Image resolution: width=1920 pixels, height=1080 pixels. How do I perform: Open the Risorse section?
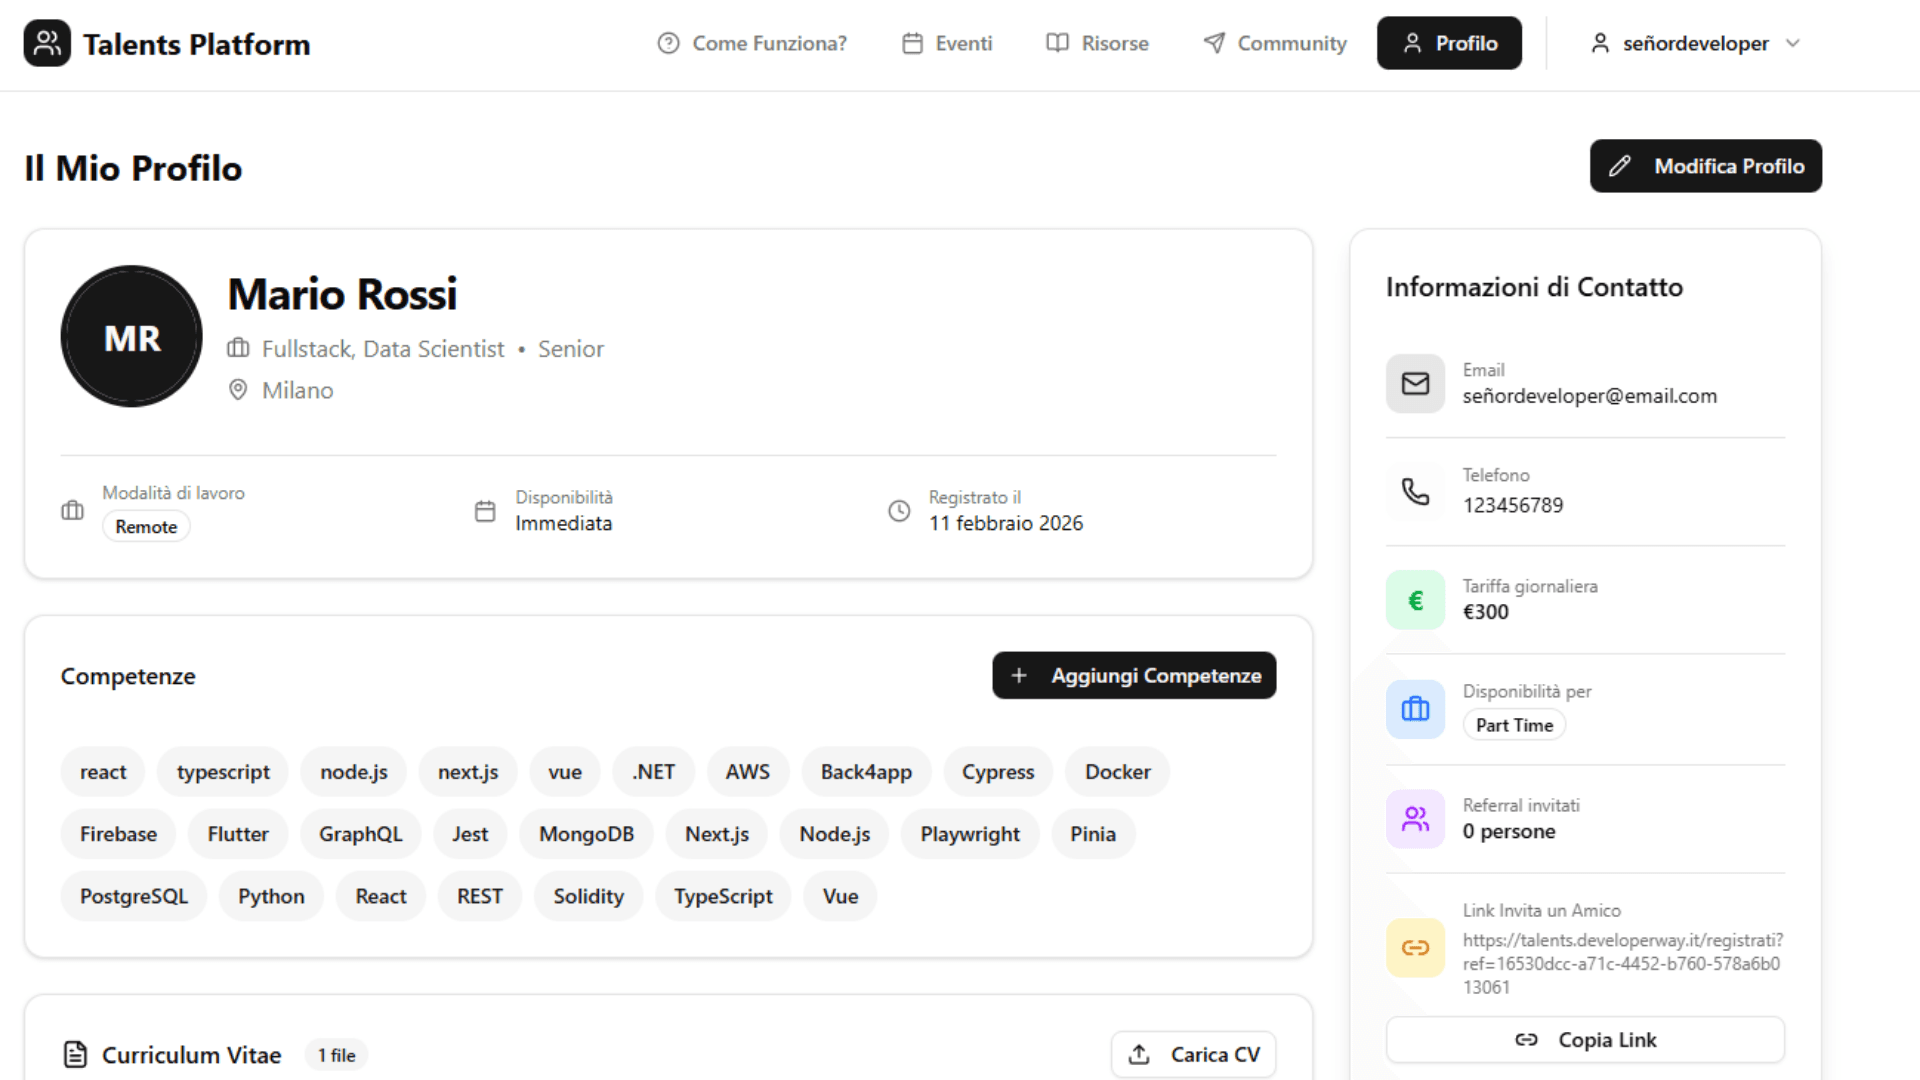(1097, 43)
